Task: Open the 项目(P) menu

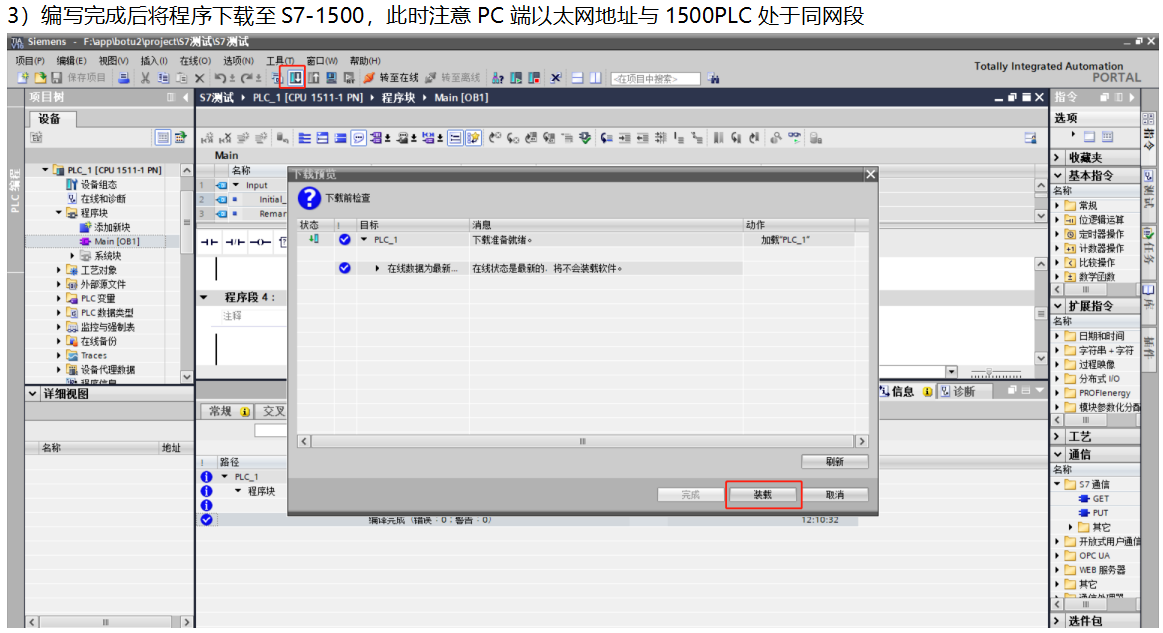Action: [30, 61]
